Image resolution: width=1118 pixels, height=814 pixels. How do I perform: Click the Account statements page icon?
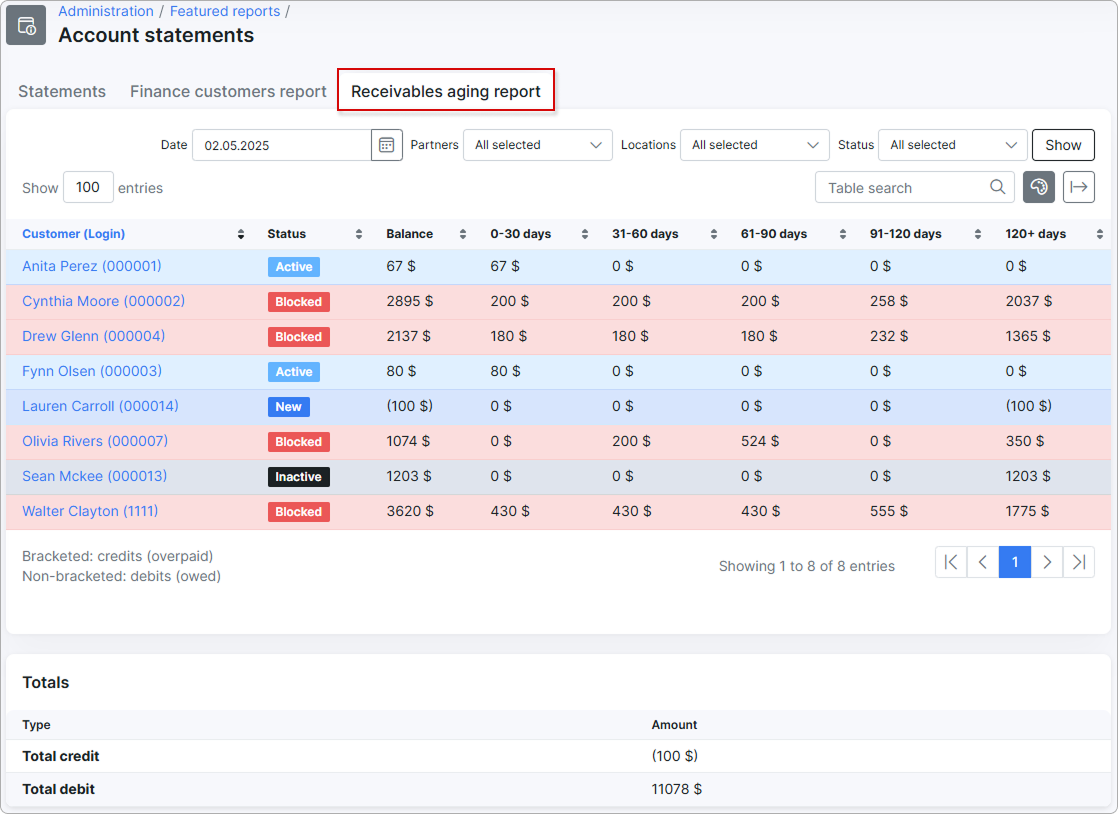pos(26,25)
